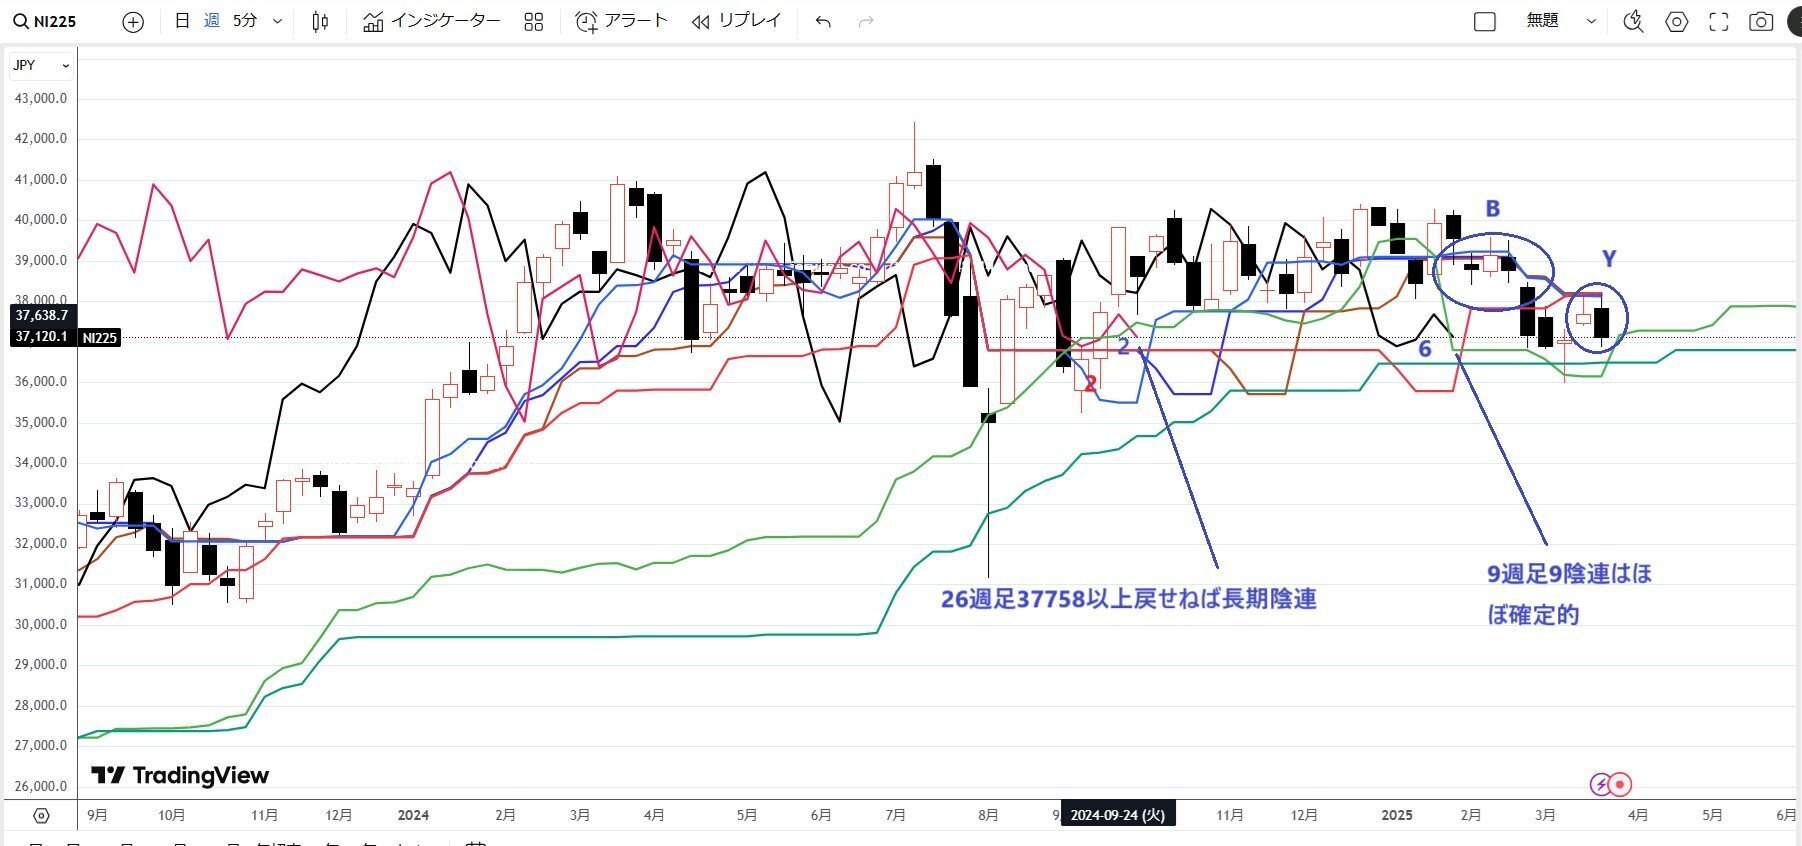The width and height of the screenshot is (1802, 846).
Task: Switch to the daily (日) timeframe
Action: click(x=182, y=21)
